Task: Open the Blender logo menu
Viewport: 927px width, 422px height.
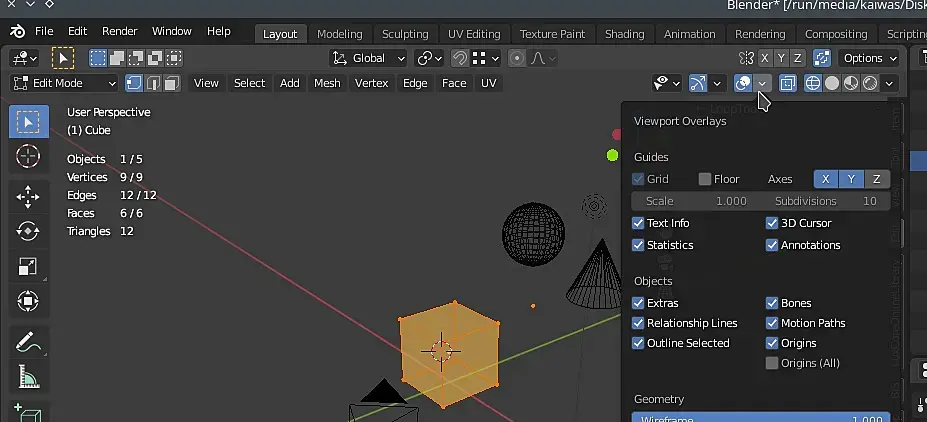Action: pos(18,31)
